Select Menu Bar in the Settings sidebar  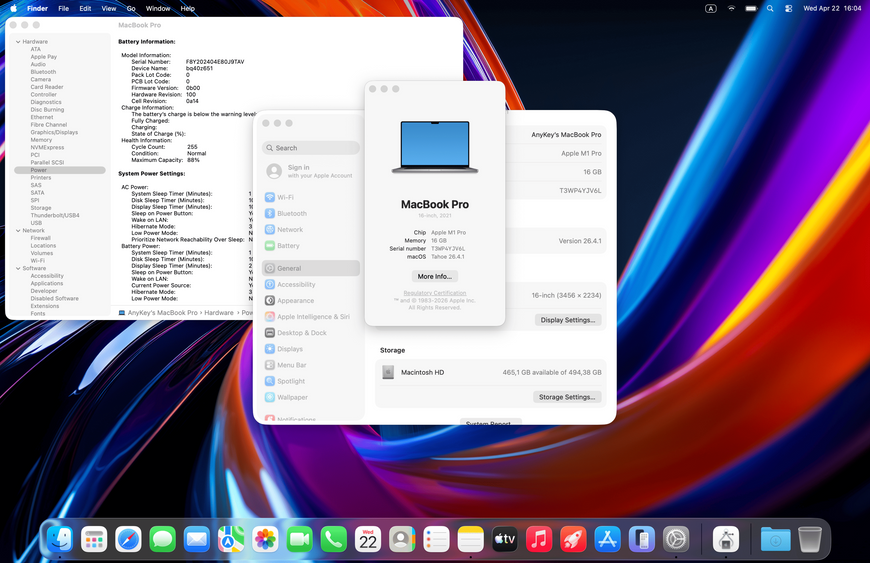311,365
